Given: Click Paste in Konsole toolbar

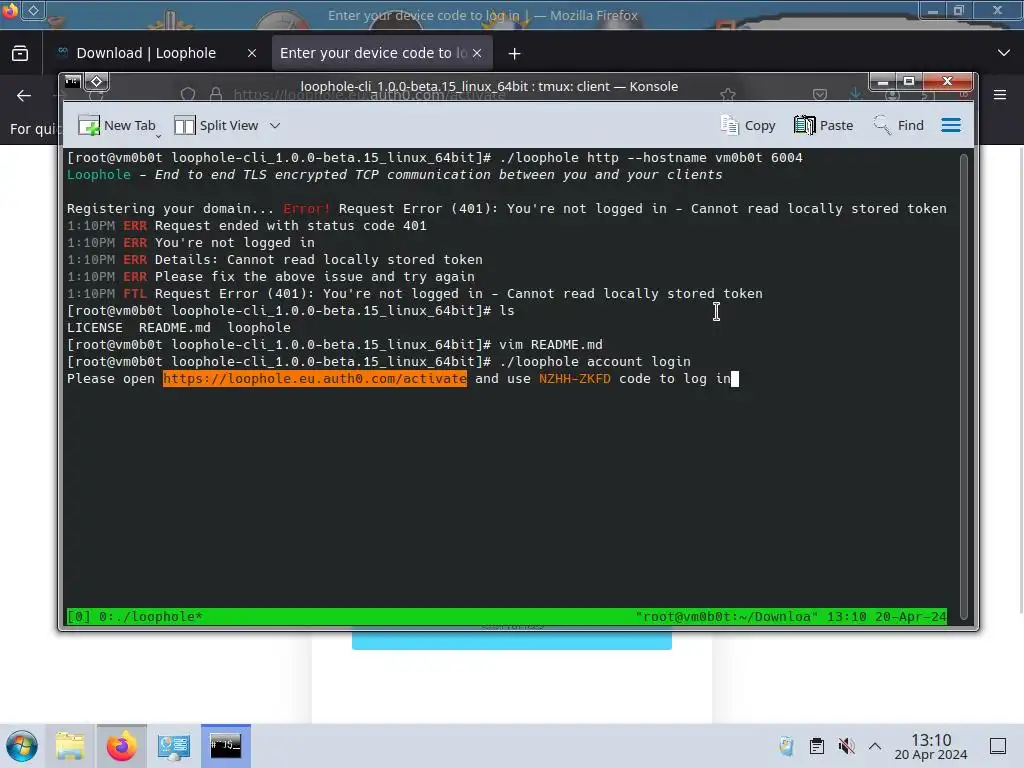Looking at the screenshot, I should point(824,125).
